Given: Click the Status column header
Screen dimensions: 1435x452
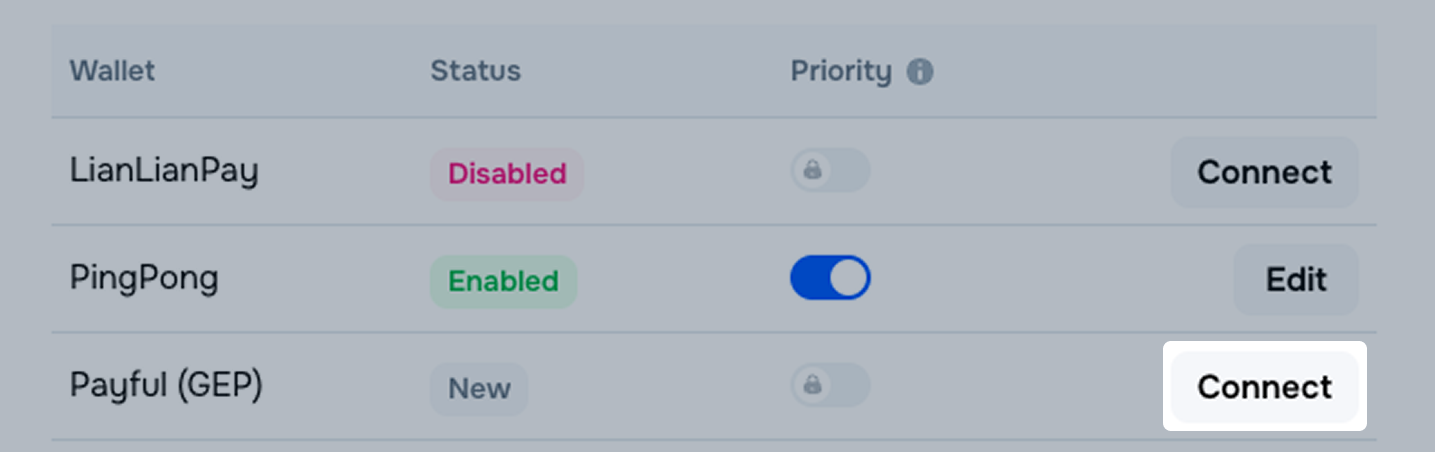Looking at the screenshot, I should pos(475,72).
